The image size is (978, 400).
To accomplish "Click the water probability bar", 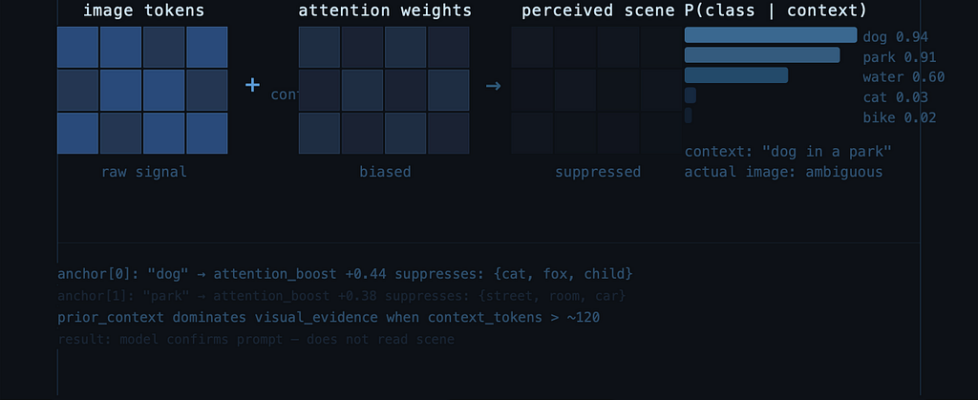I will tap(736, 76).
